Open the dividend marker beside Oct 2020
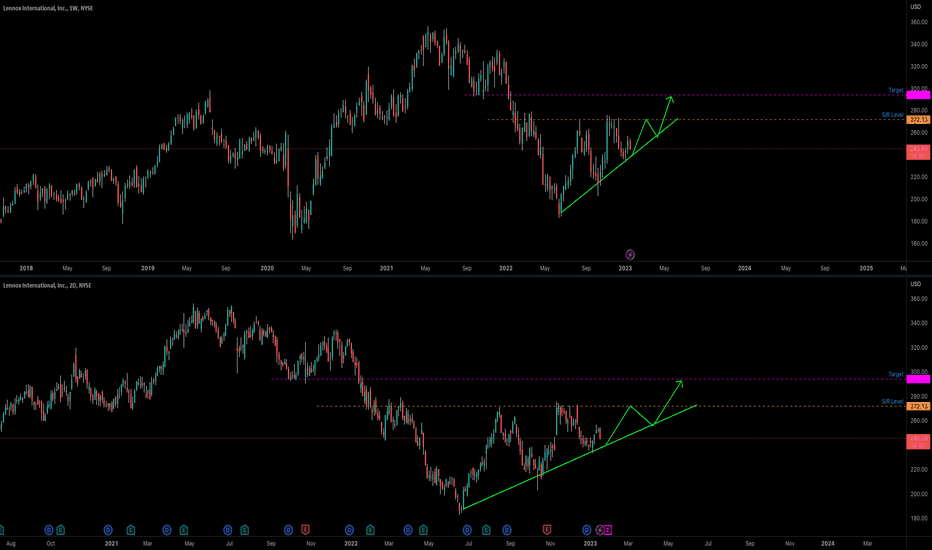932x550 pixels. click(49, 530)
